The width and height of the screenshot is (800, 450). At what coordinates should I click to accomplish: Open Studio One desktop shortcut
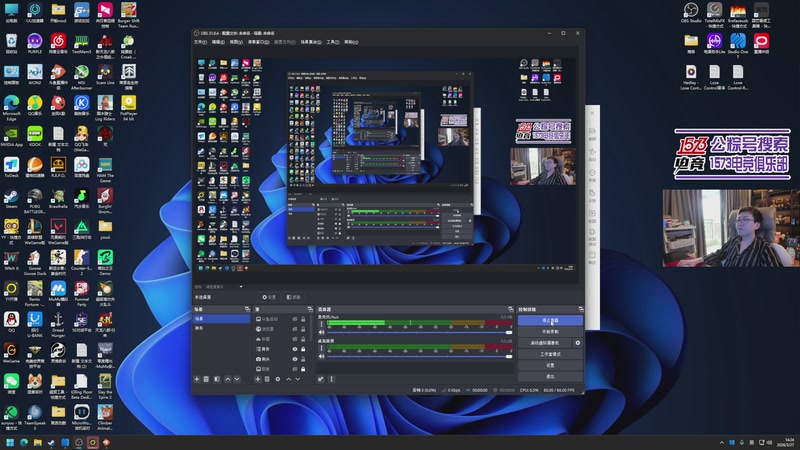coord(738,43)
